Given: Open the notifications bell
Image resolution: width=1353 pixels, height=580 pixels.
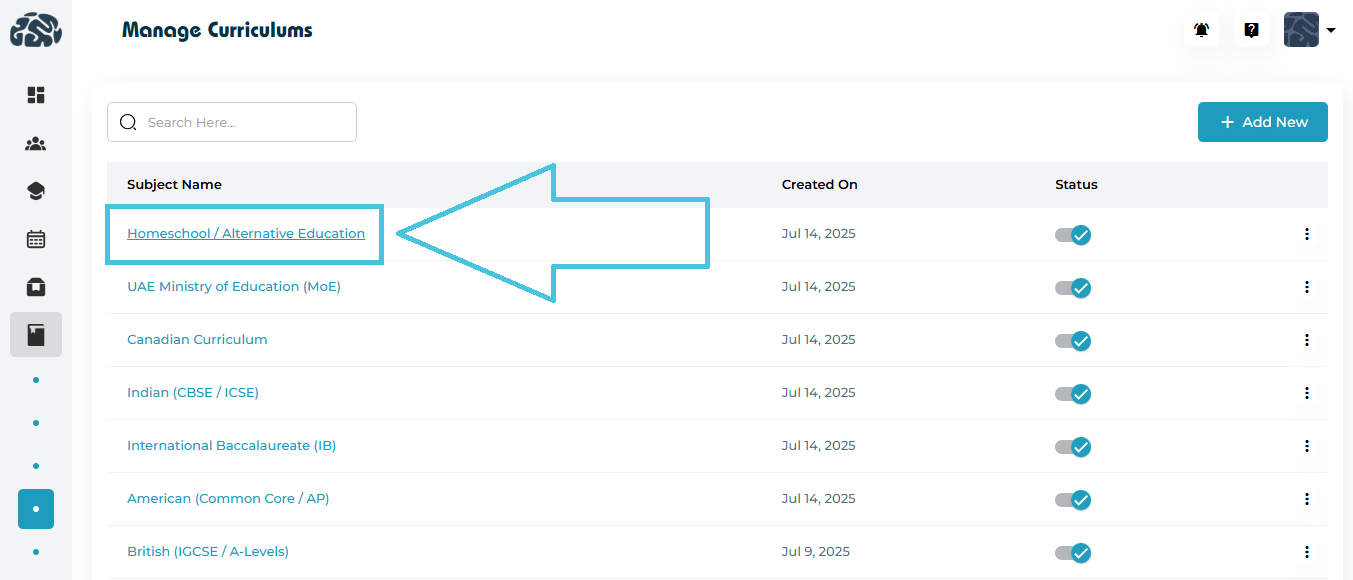Looking at the screenshot, I should 1201,30.
